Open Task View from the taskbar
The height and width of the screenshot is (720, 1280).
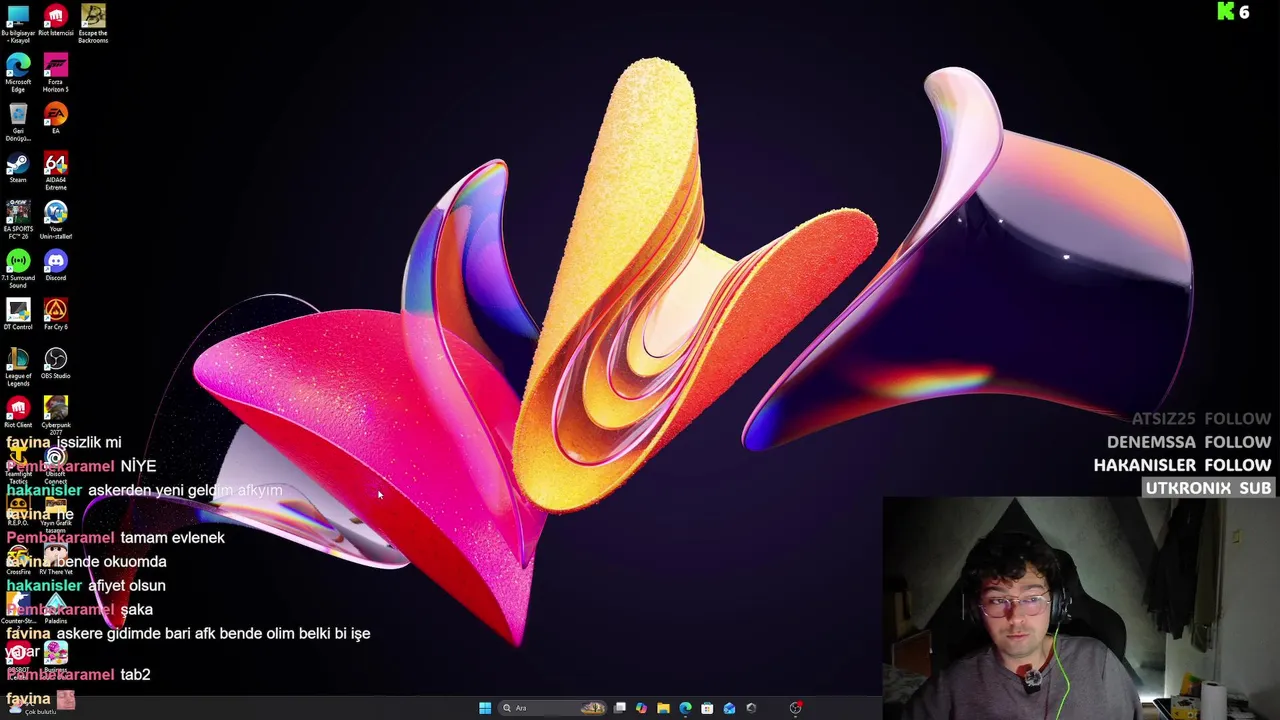[x=620, y=708]
